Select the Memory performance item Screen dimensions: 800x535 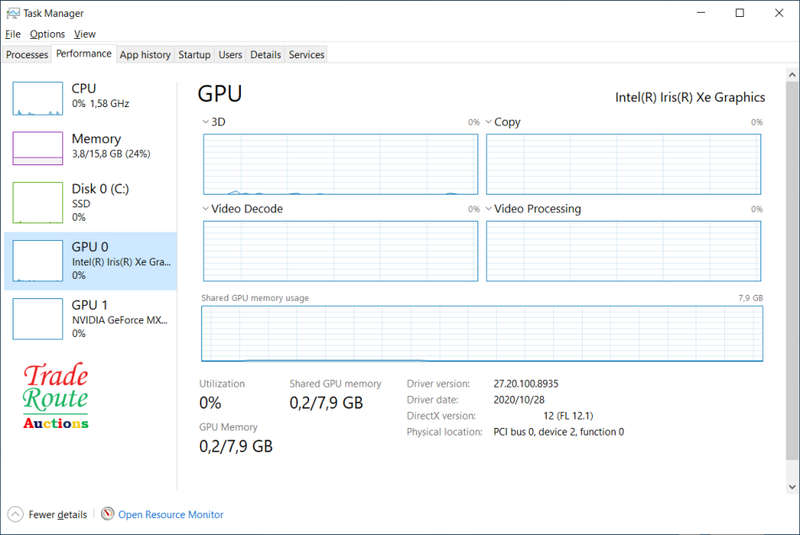[x=91, y=148]
